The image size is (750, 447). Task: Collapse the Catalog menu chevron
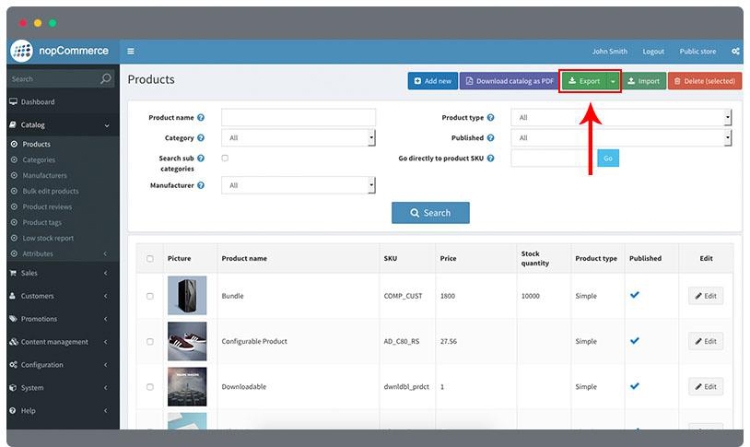(x=107, y=125)
